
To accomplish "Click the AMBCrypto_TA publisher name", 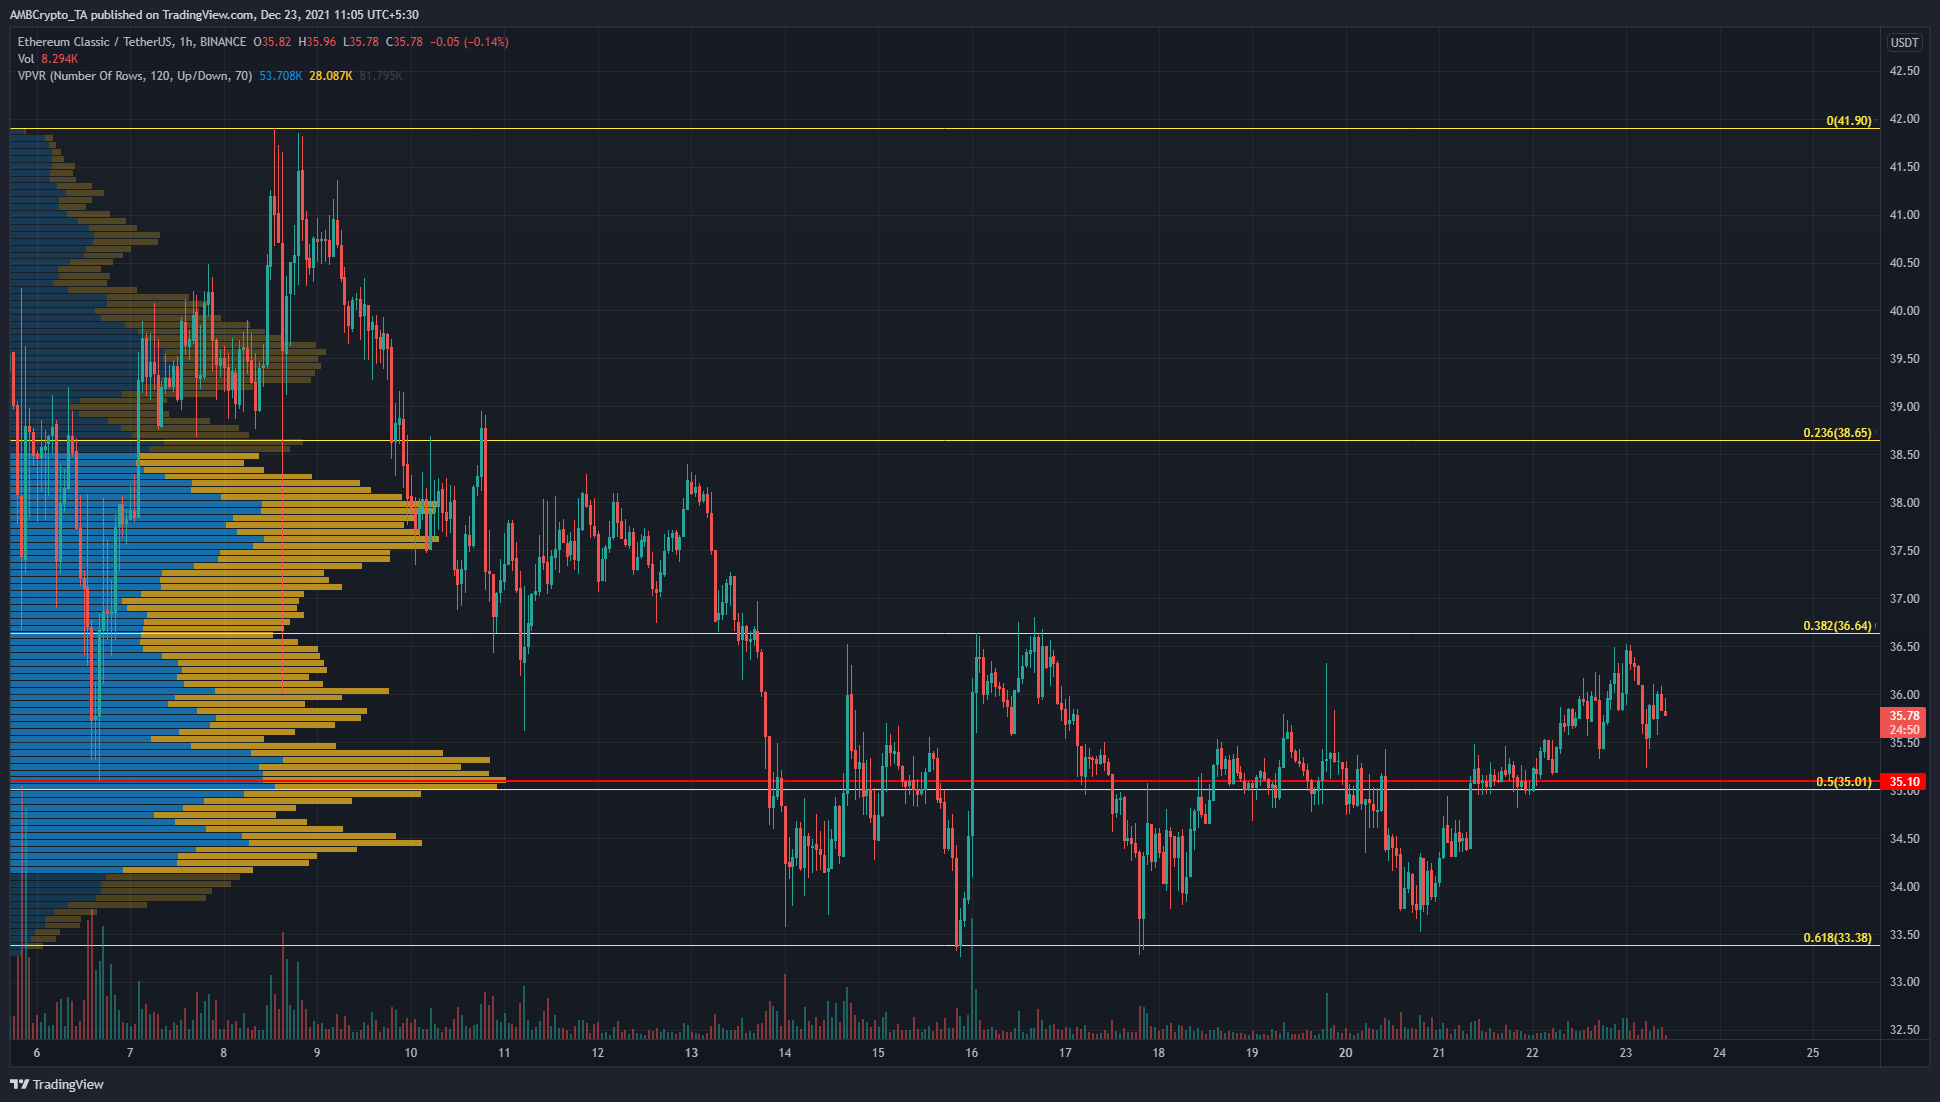I will coord(50,14).
